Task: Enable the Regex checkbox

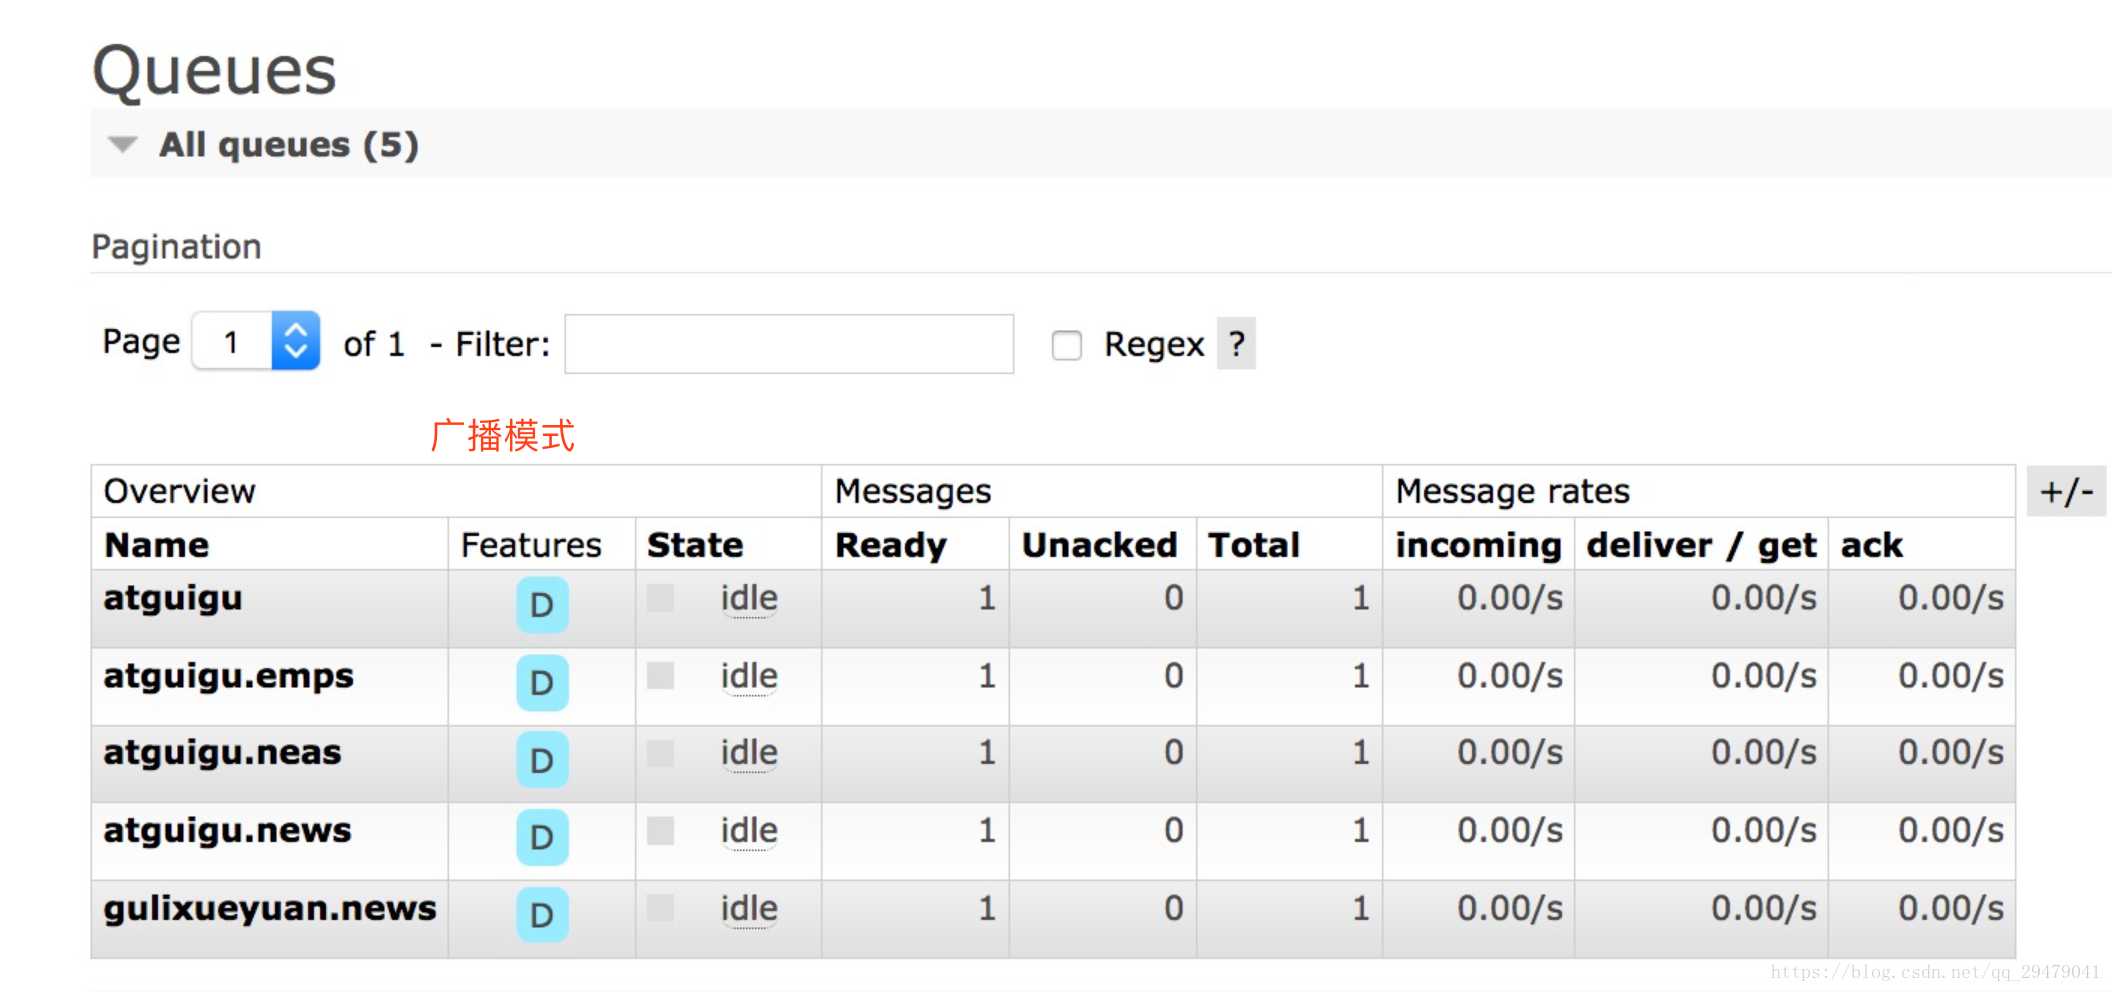Action: 1067,345
